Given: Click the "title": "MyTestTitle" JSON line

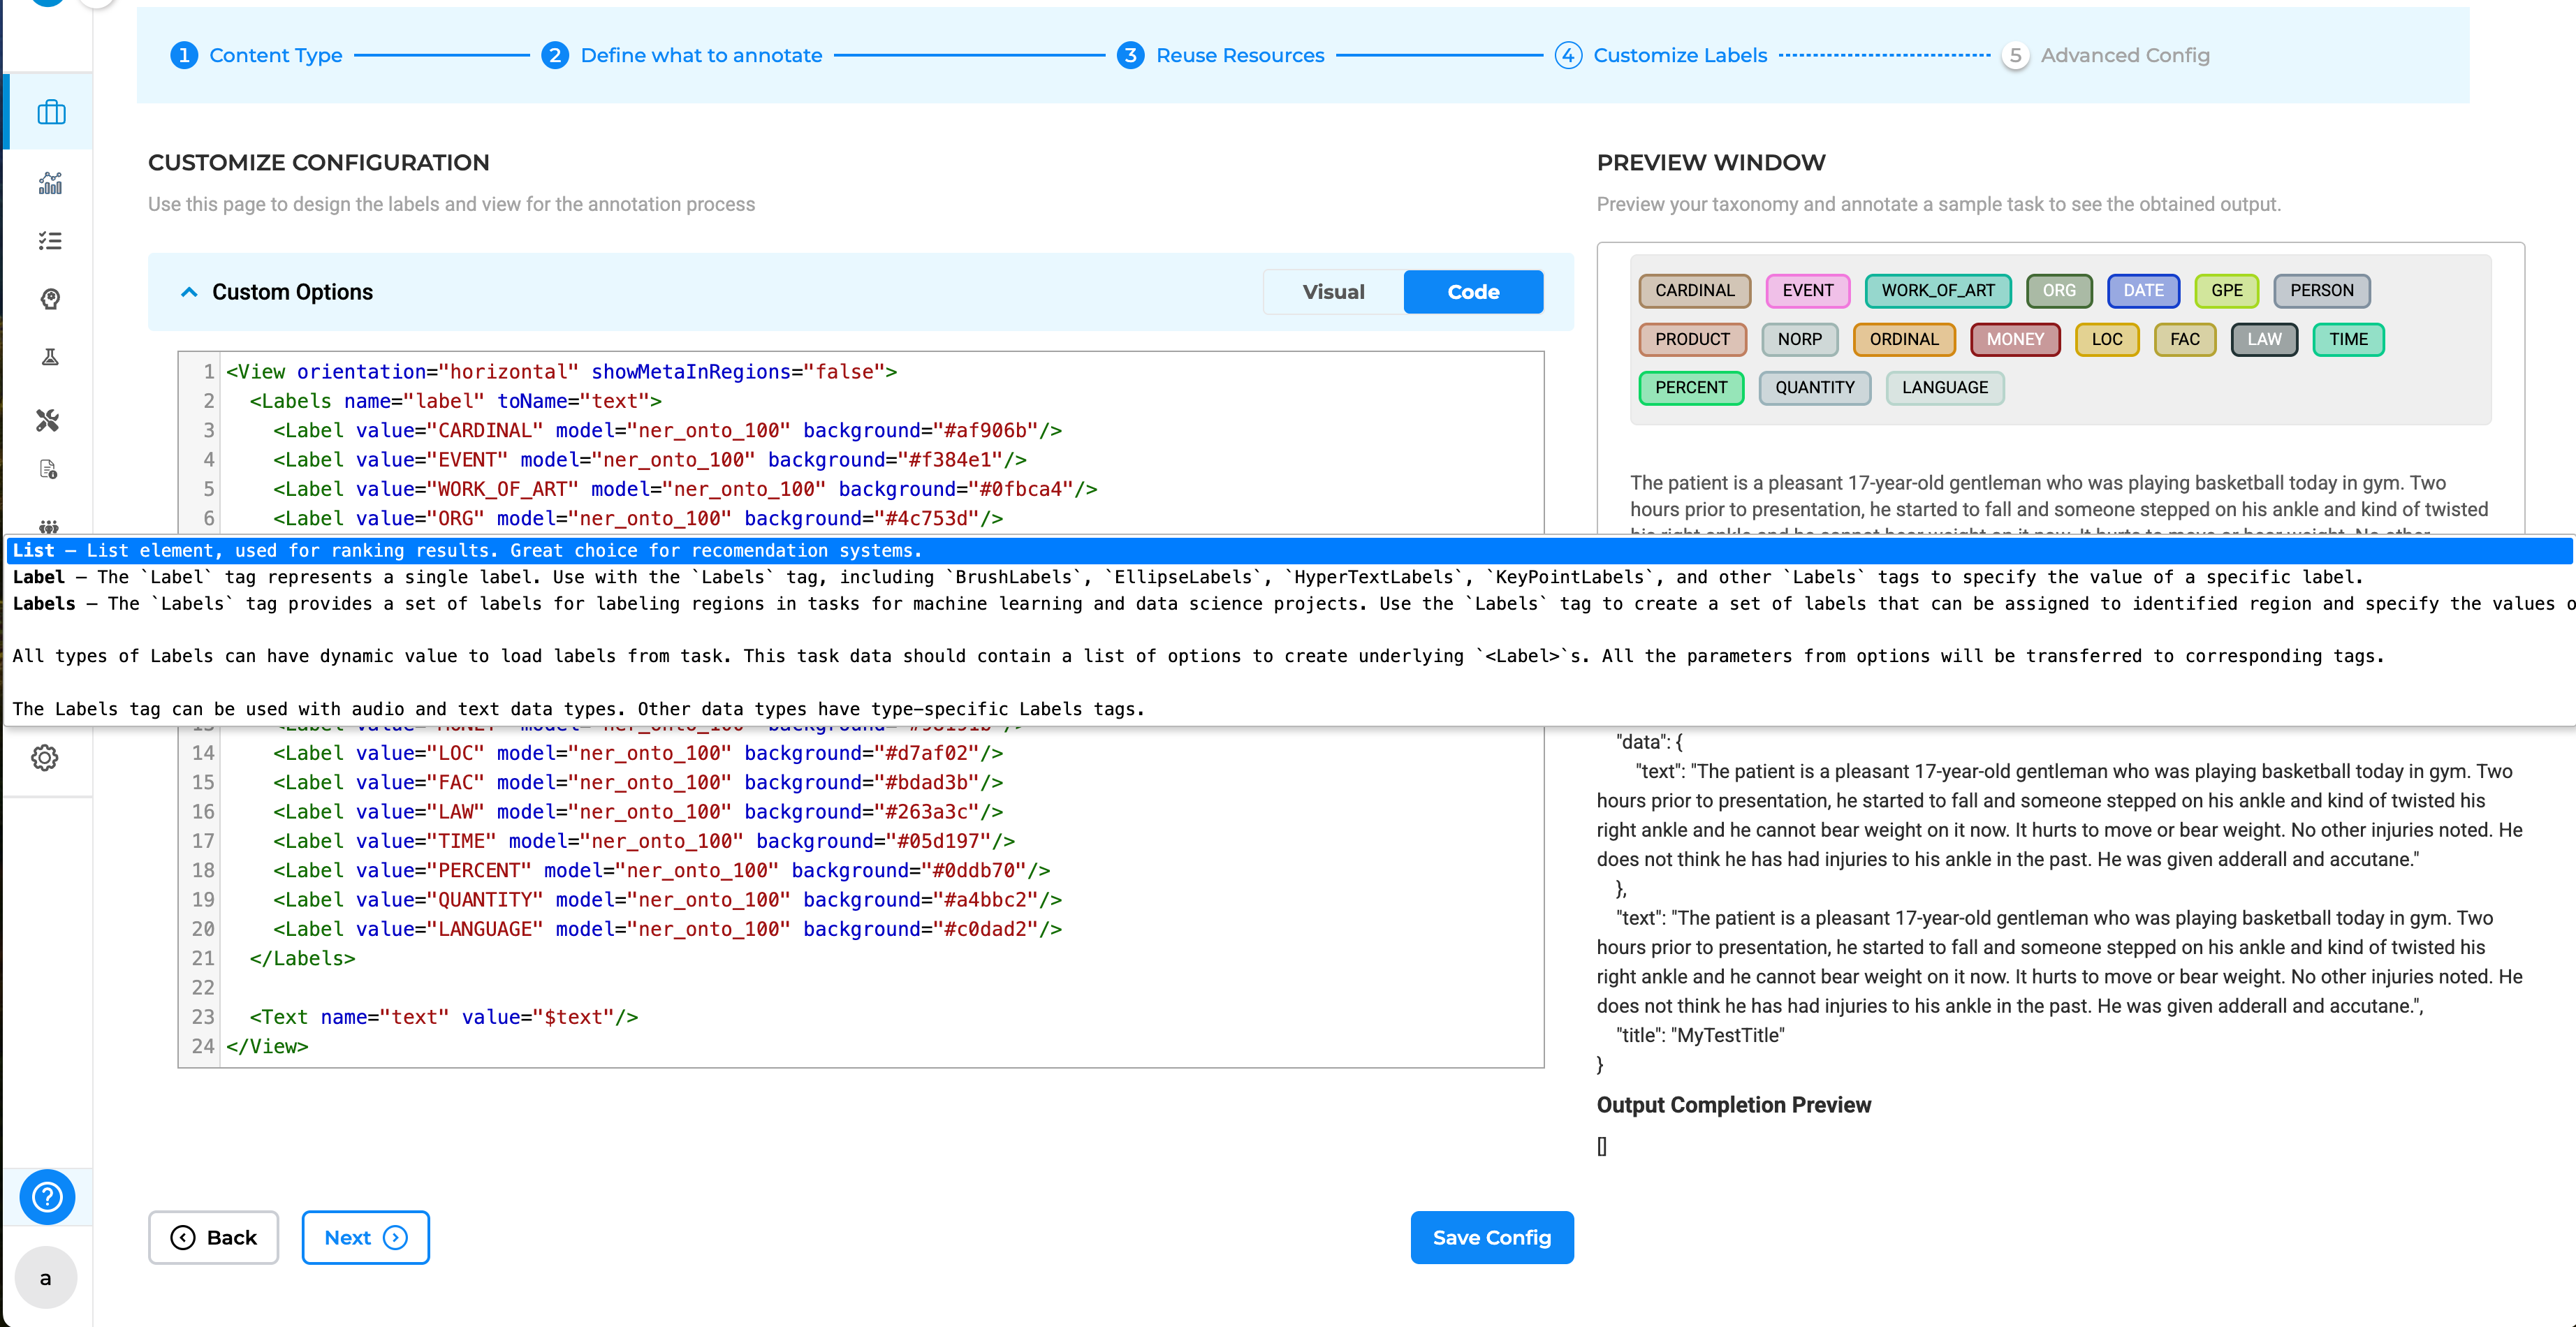Looking at the screenshot, I should coord(1700,1036).
